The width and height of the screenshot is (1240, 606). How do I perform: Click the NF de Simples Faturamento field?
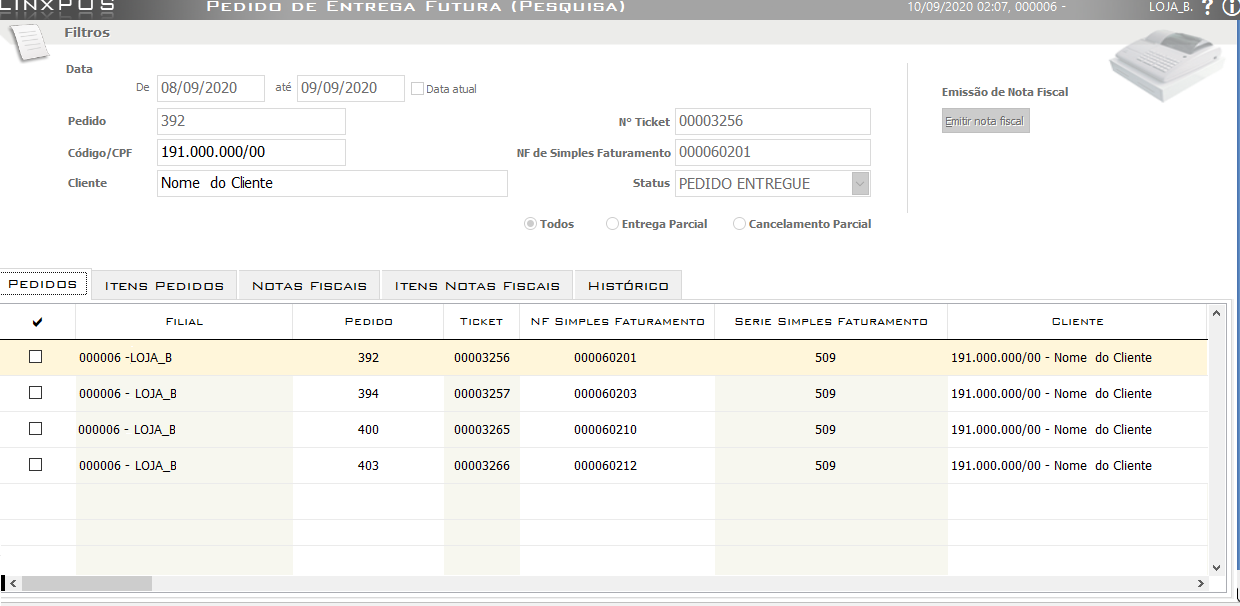tap(773, 153)
